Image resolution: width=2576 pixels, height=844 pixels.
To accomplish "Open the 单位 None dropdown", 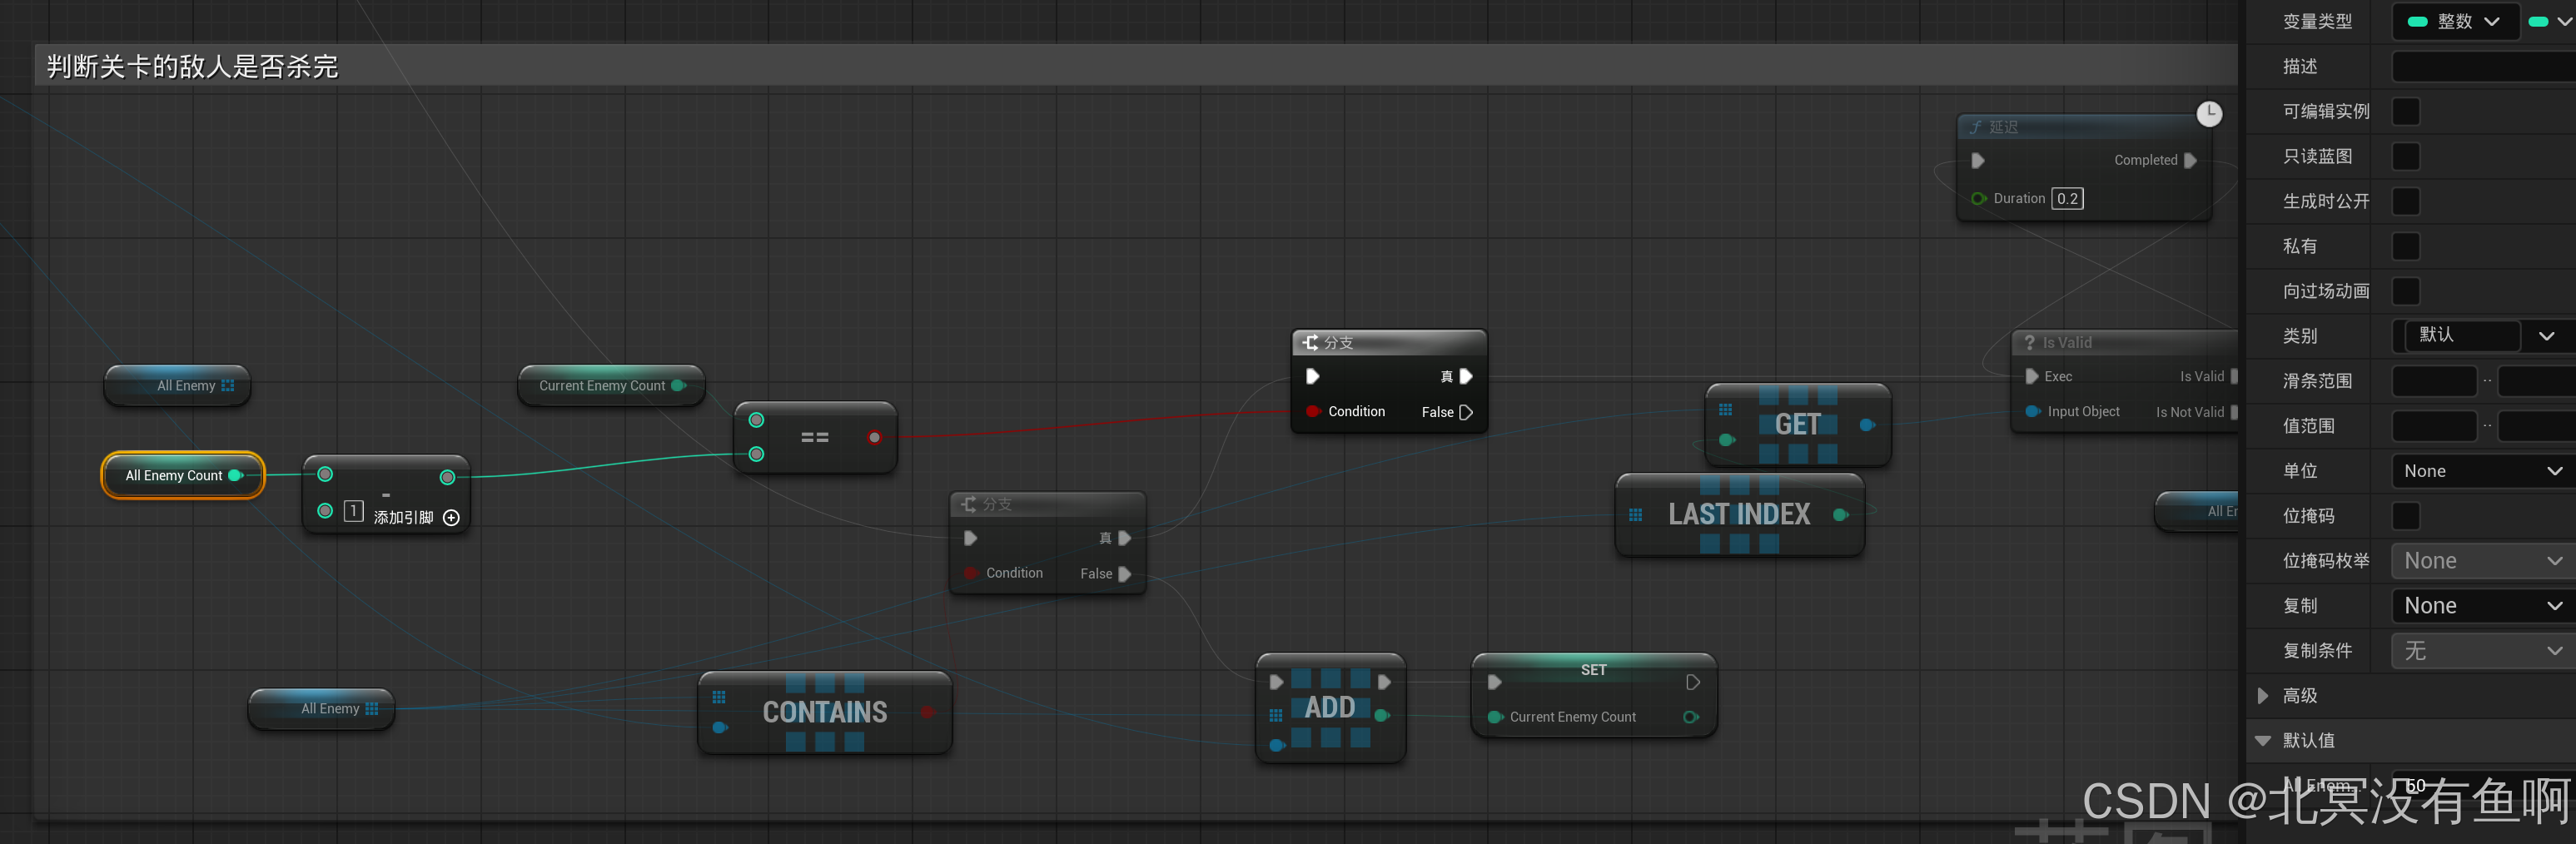I will tap(2484, 471).
